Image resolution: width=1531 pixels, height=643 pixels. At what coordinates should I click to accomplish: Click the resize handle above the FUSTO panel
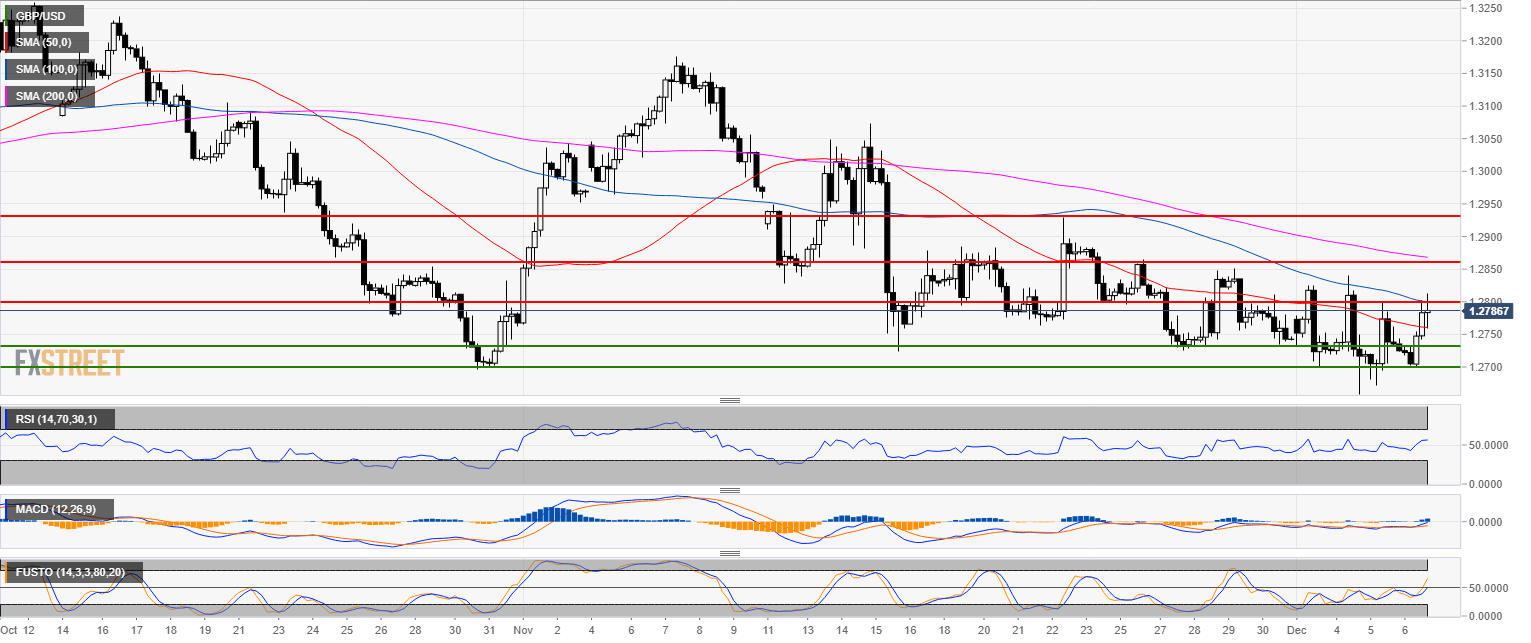pyautogui.click(x=729, y=553)
